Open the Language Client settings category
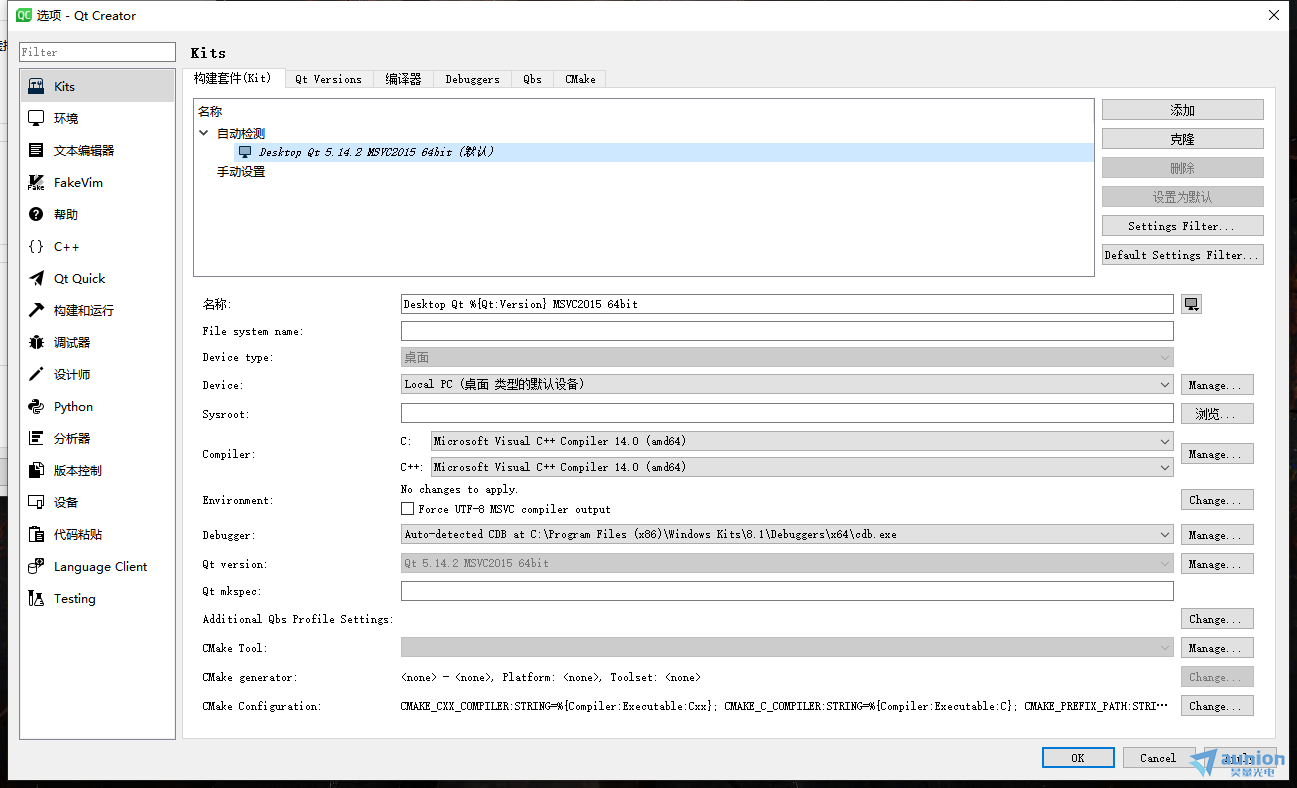Image resolution: width=1297 pixels, height=788 pixels. click(97, 566)
